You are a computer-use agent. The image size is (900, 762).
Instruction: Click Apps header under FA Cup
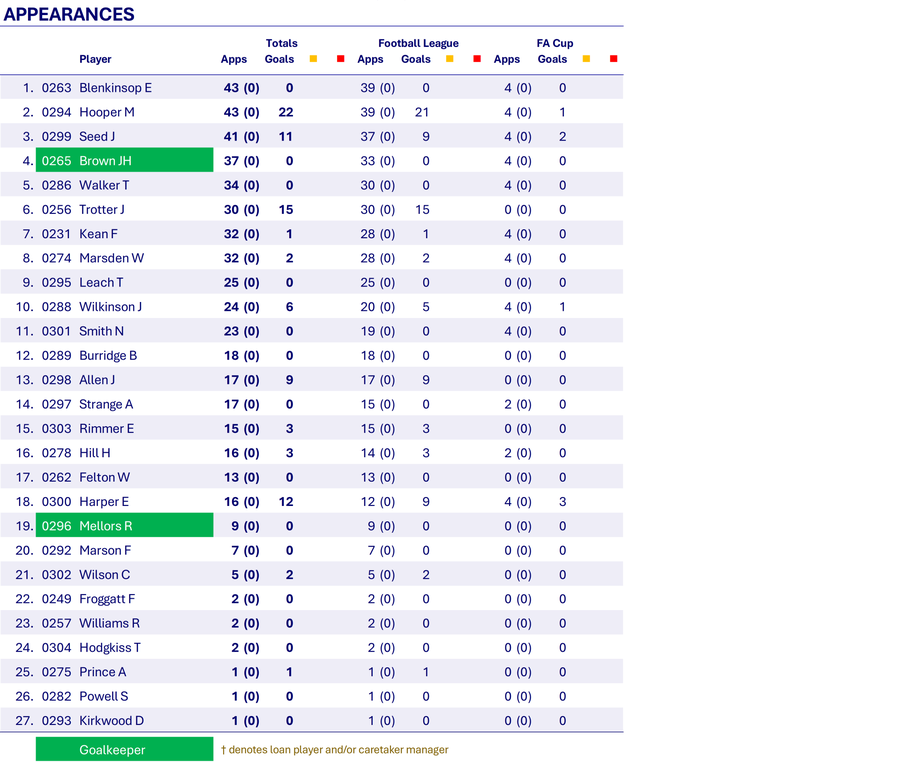point(507,59)
